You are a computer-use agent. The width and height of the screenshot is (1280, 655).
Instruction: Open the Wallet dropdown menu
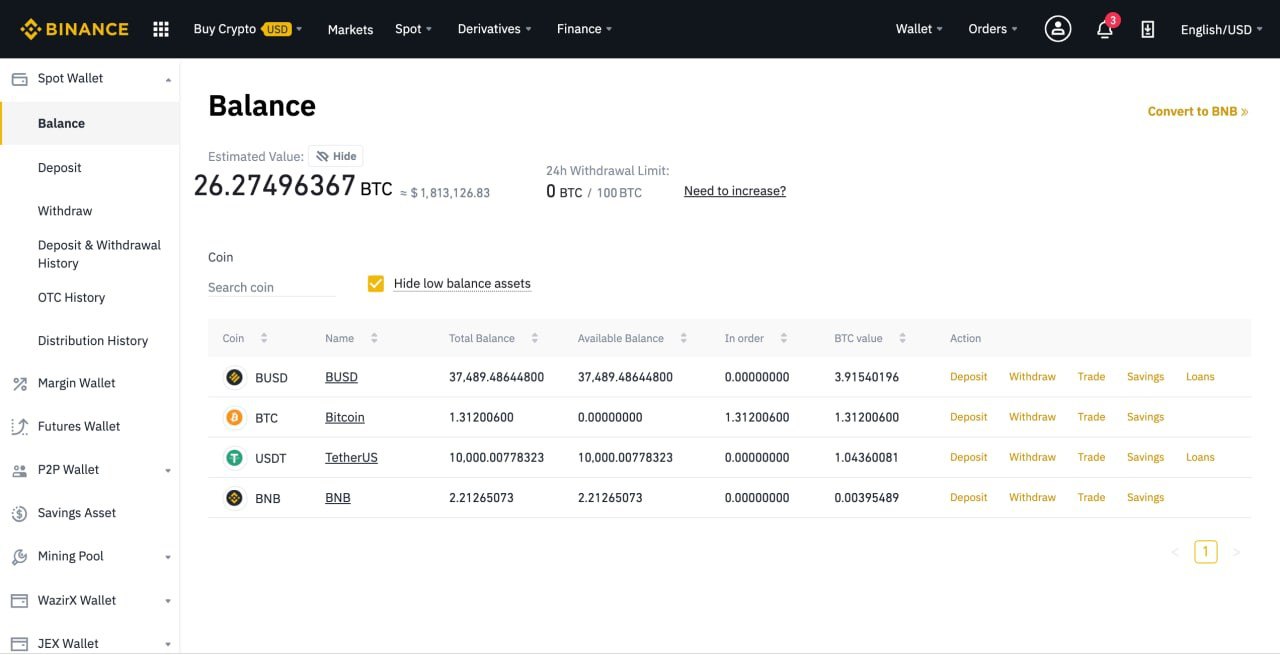coord(920,29)
